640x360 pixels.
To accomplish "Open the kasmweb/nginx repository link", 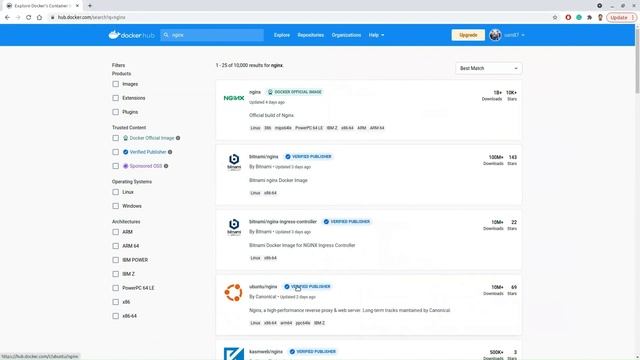I will (x=266, y=351).
